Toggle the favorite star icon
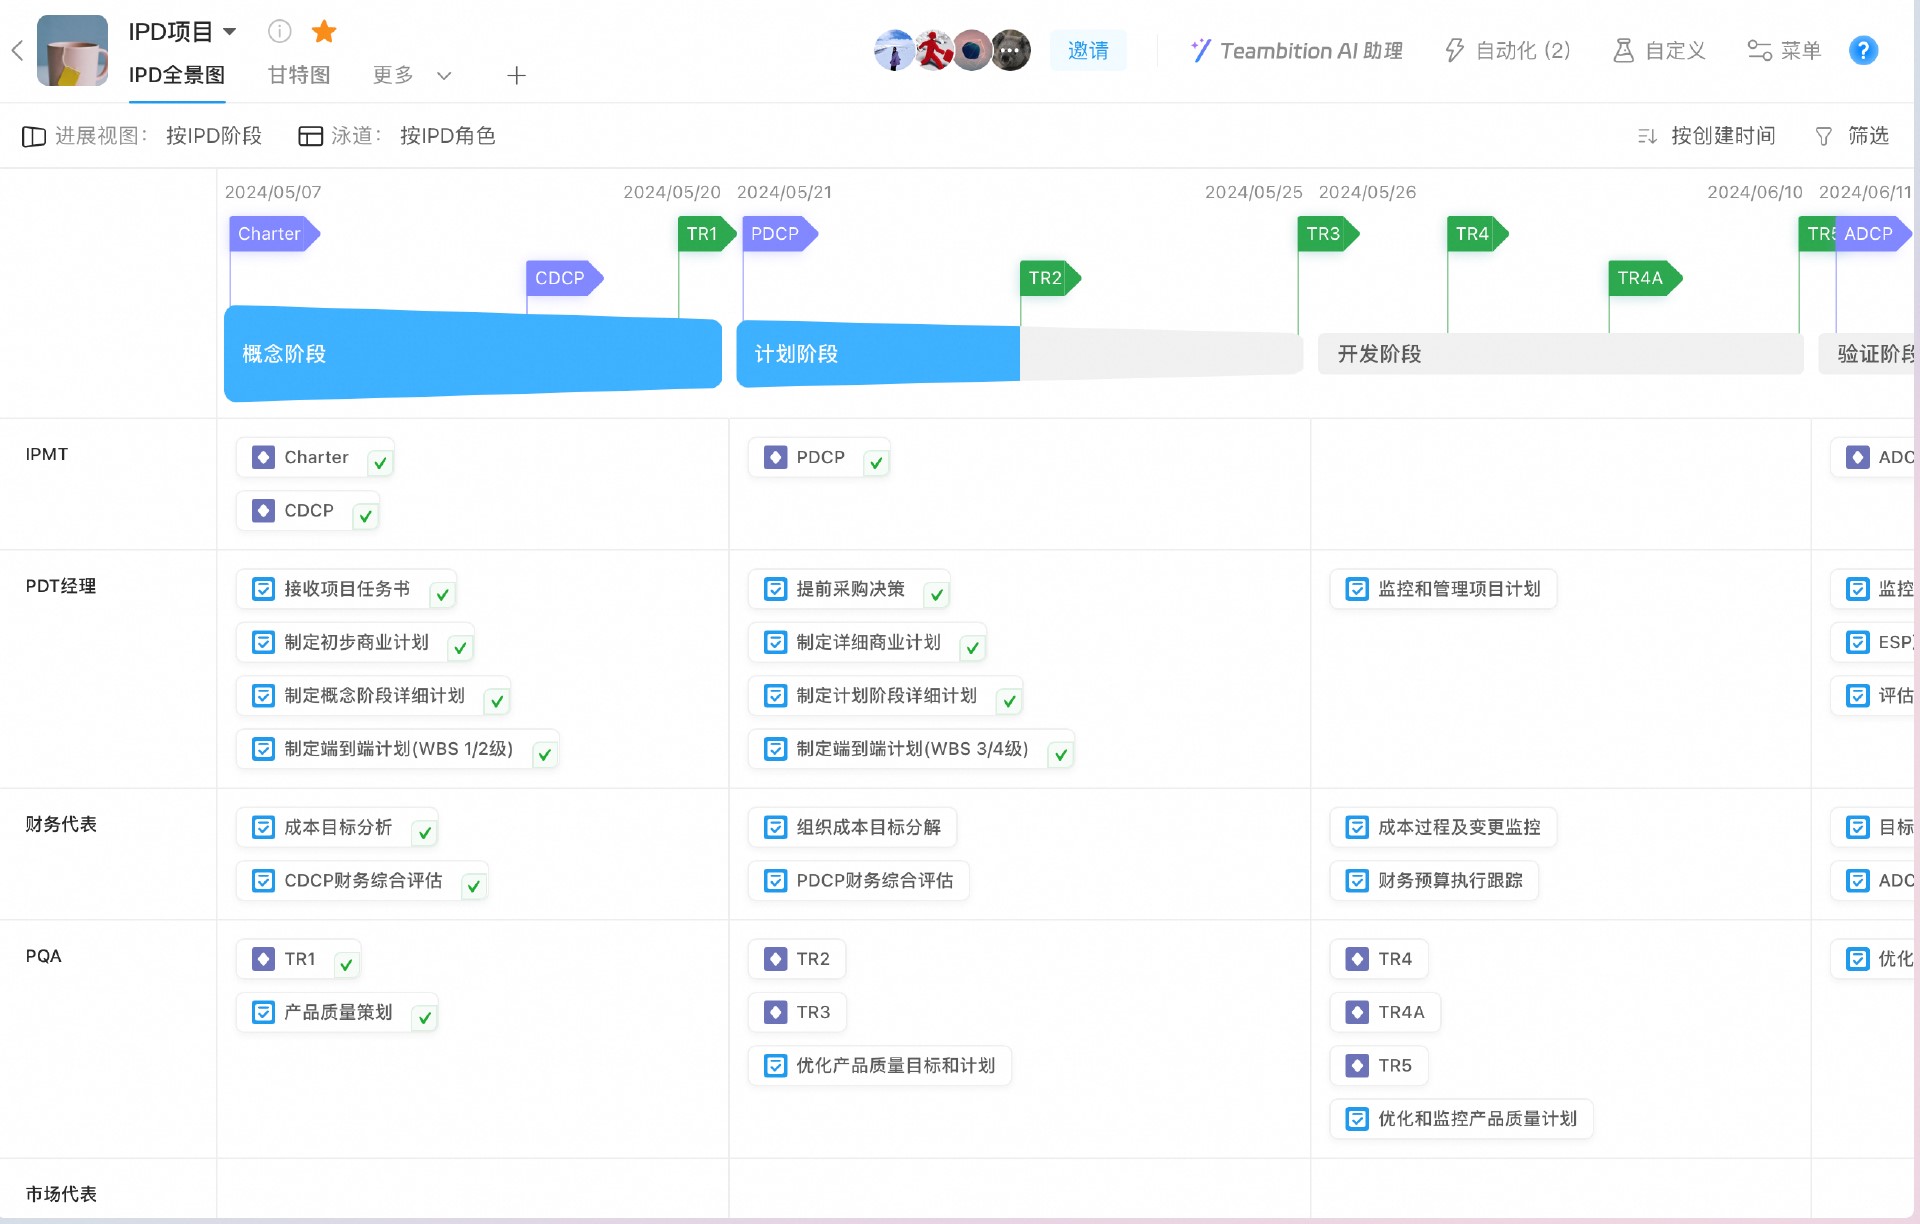Screen dimensions: 1920x1224 point(324,32)
